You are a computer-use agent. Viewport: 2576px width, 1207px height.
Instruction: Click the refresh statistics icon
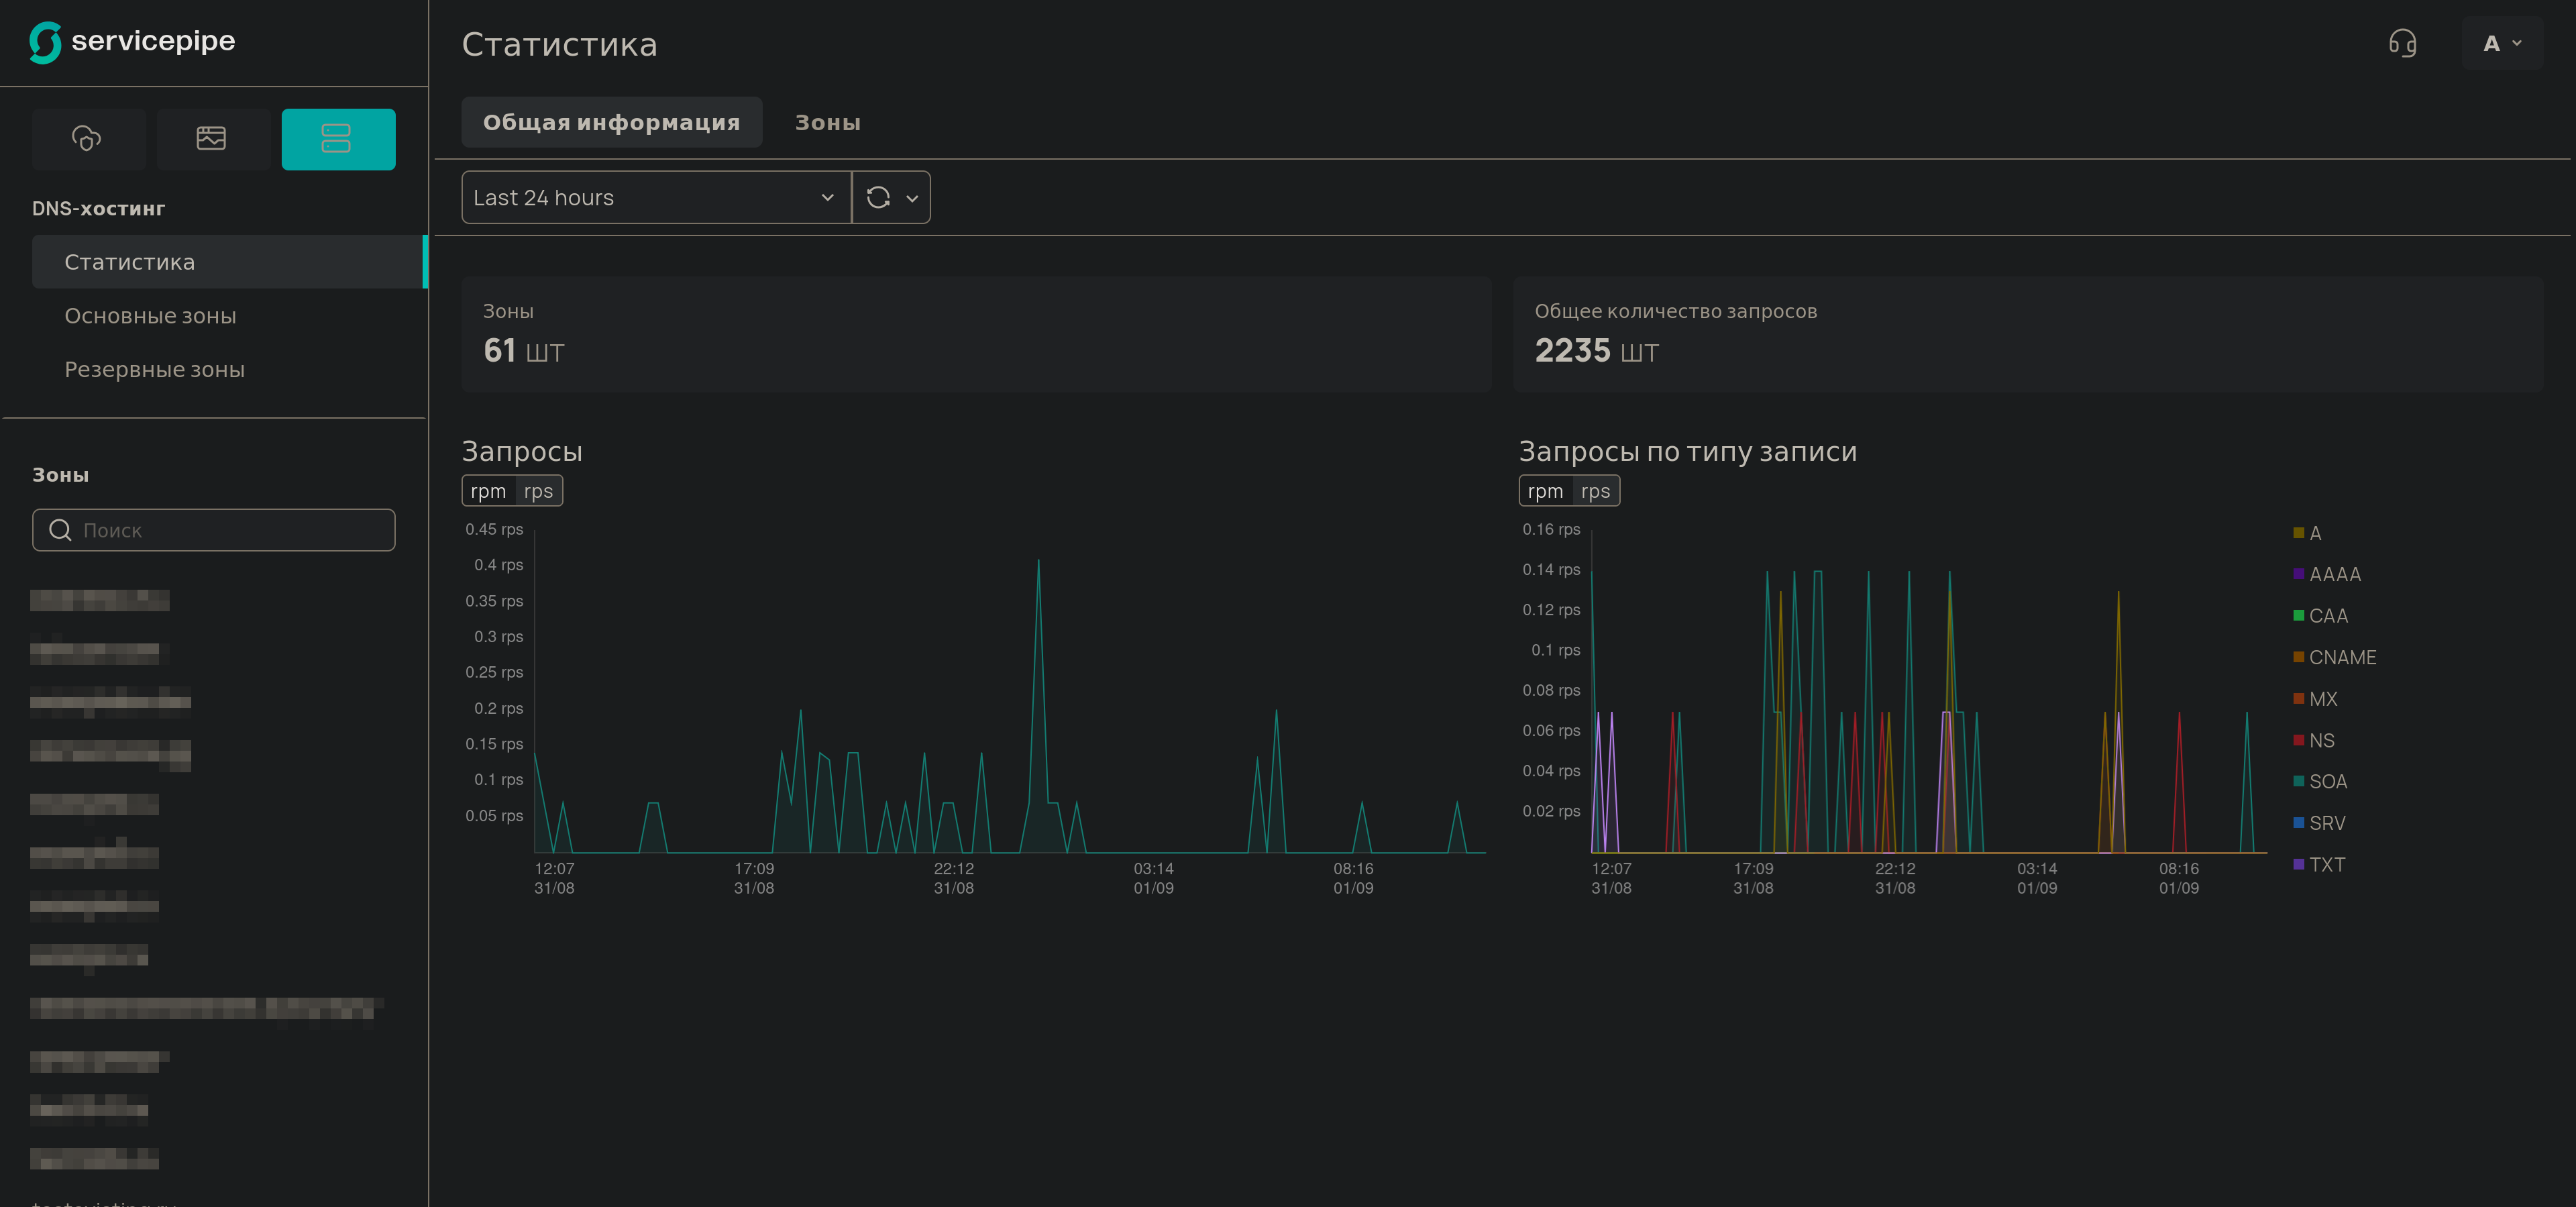tap(878, 197)
